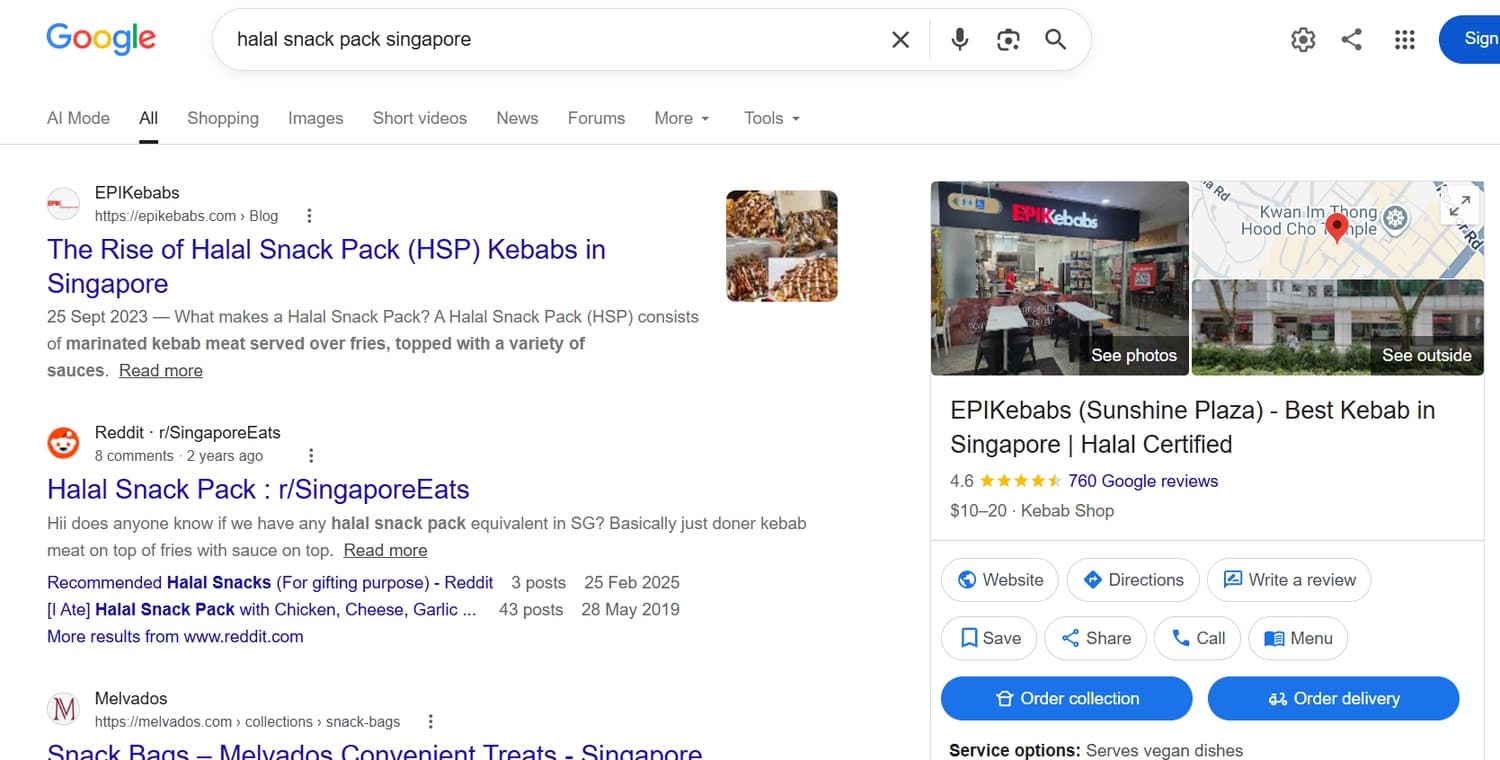This screenshot has height=760, width=1500.
Task: Click Read more under Reddit snippet
Action: 385,551
